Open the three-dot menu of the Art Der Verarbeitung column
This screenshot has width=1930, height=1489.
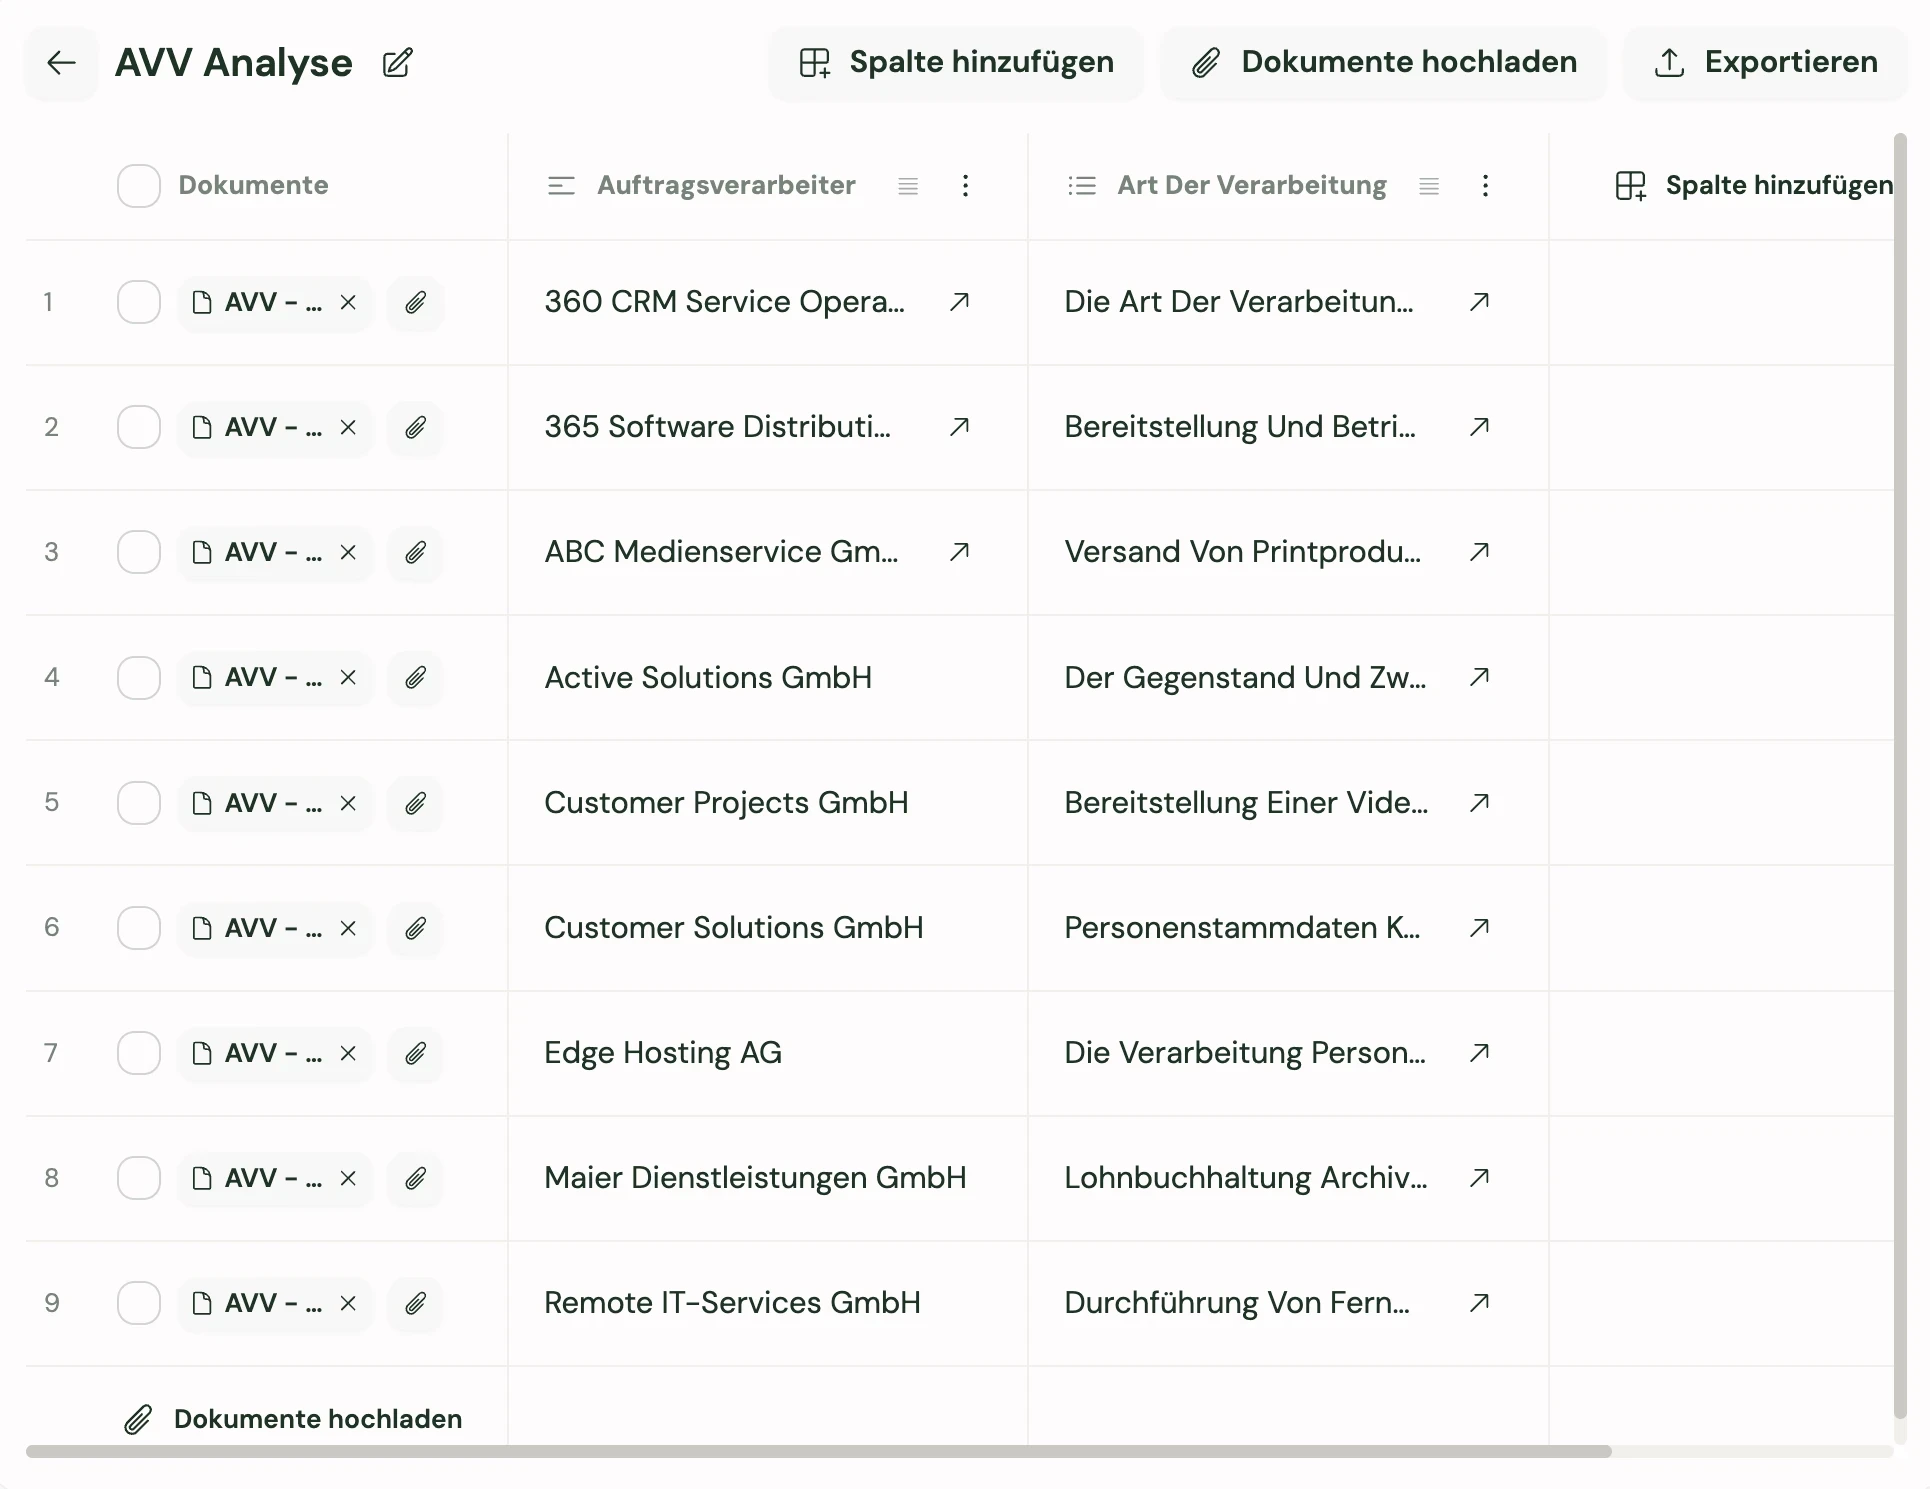(1485, 186)
